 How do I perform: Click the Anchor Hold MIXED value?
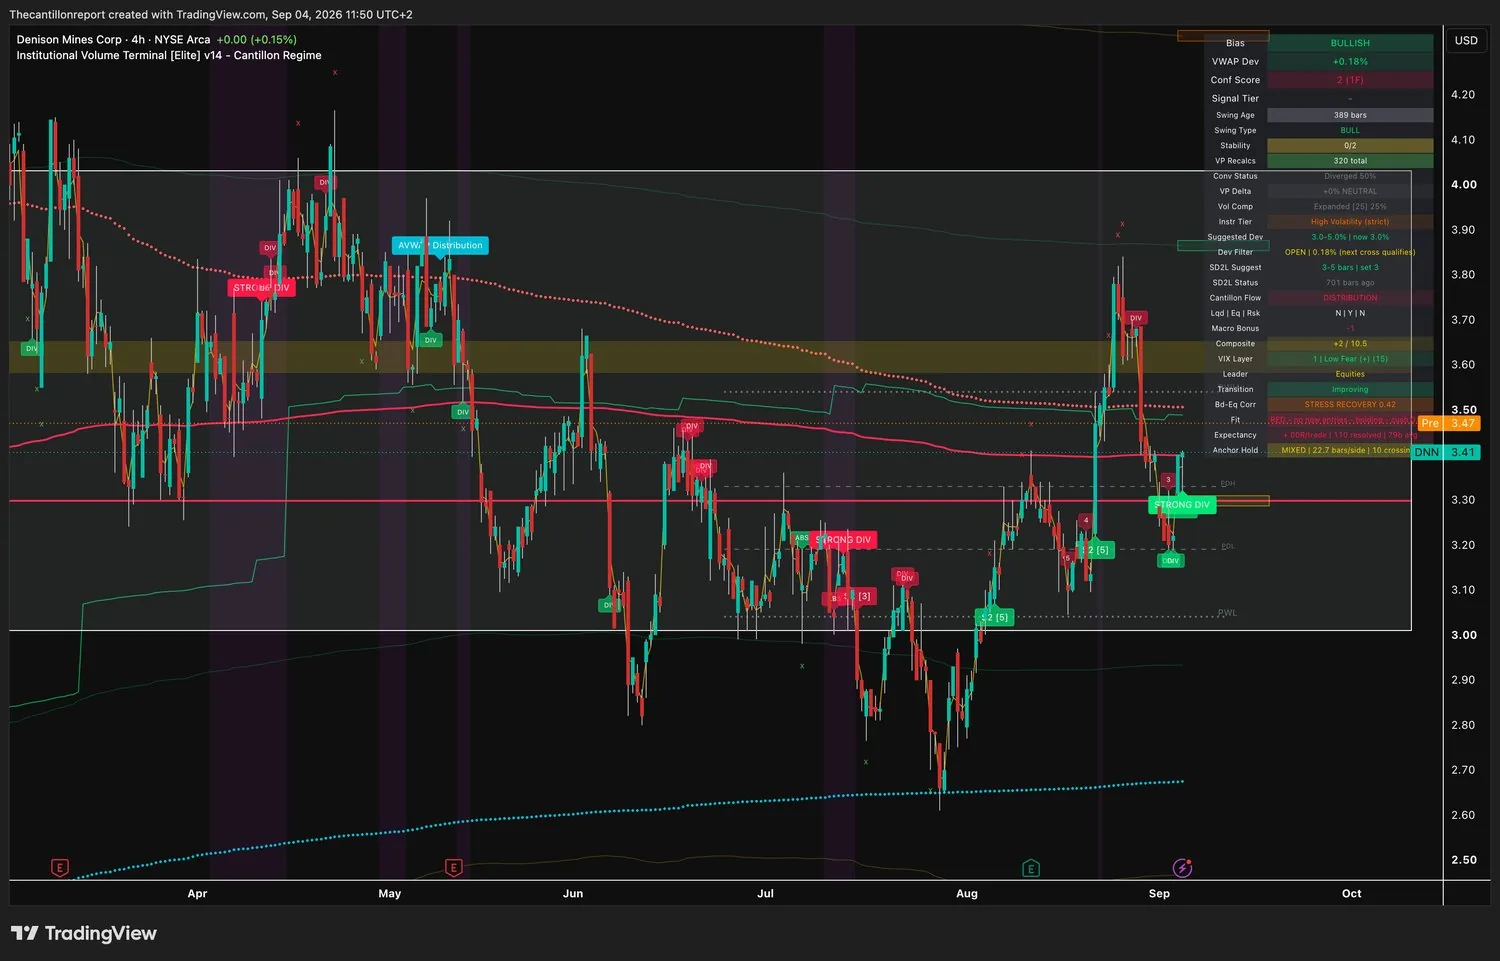(x=1346, y=450)
